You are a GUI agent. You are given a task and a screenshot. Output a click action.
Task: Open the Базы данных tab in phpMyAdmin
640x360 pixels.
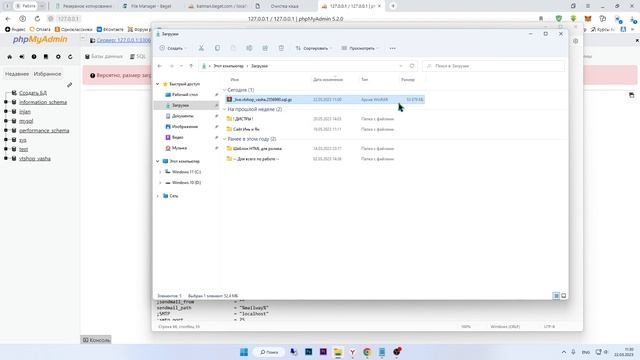(104, 56)
